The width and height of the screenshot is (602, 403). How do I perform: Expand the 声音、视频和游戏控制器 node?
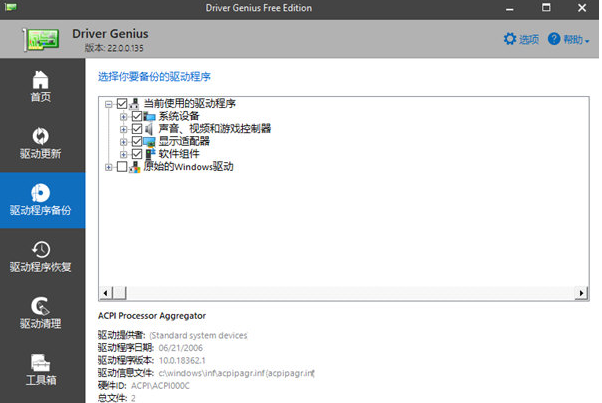coord(124,129)
